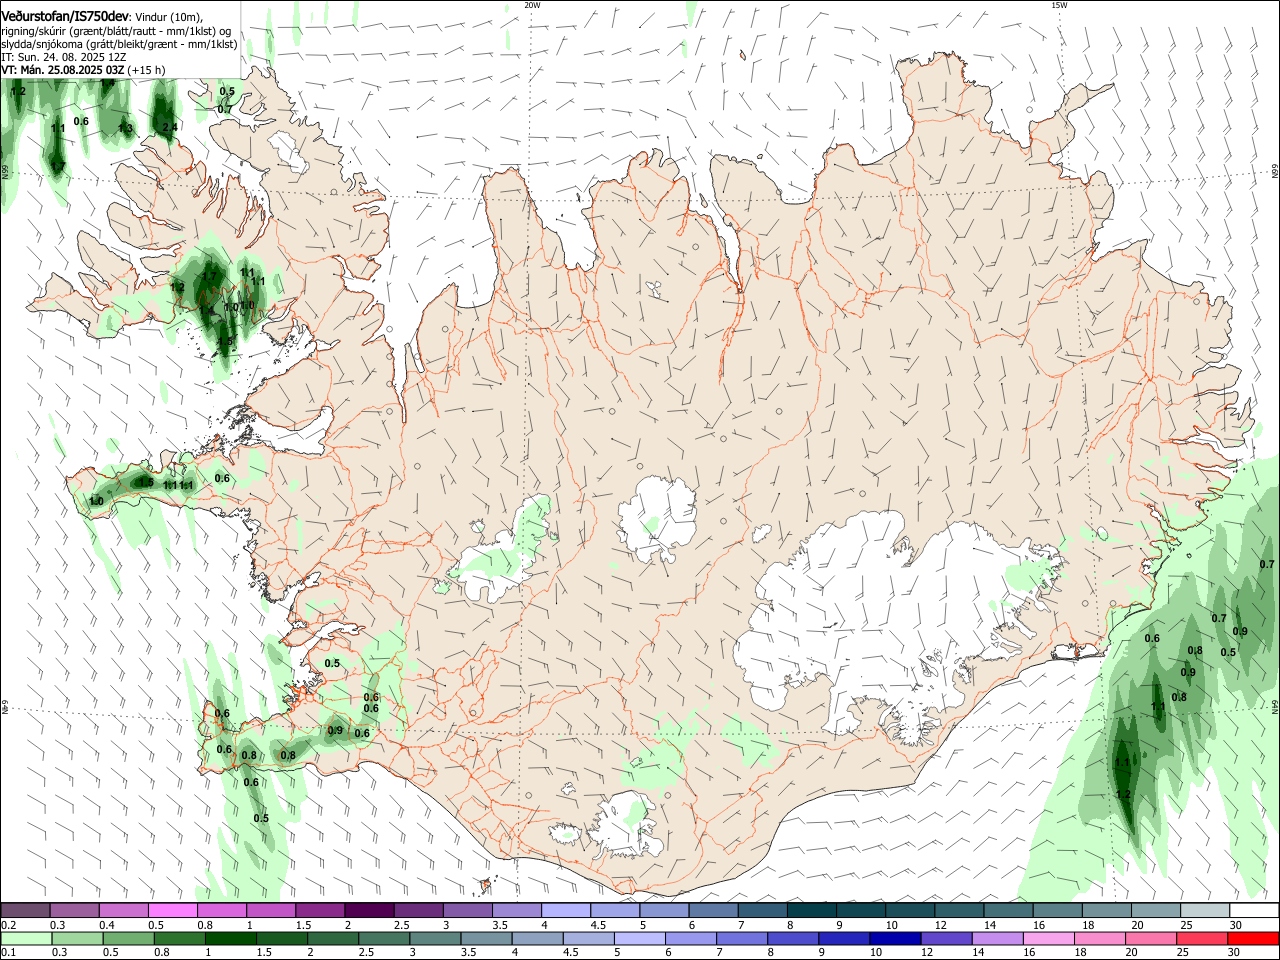
Task: Pick the pale pink 16–18 rain swatch
Action: (1047, 939)
